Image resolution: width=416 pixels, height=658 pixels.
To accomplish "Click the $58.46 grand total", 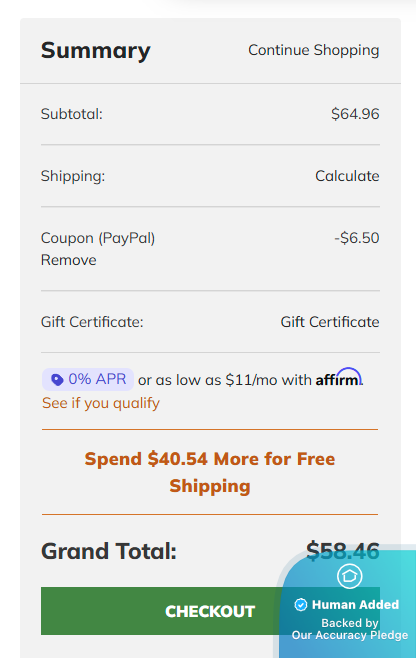I will (343, 551).
